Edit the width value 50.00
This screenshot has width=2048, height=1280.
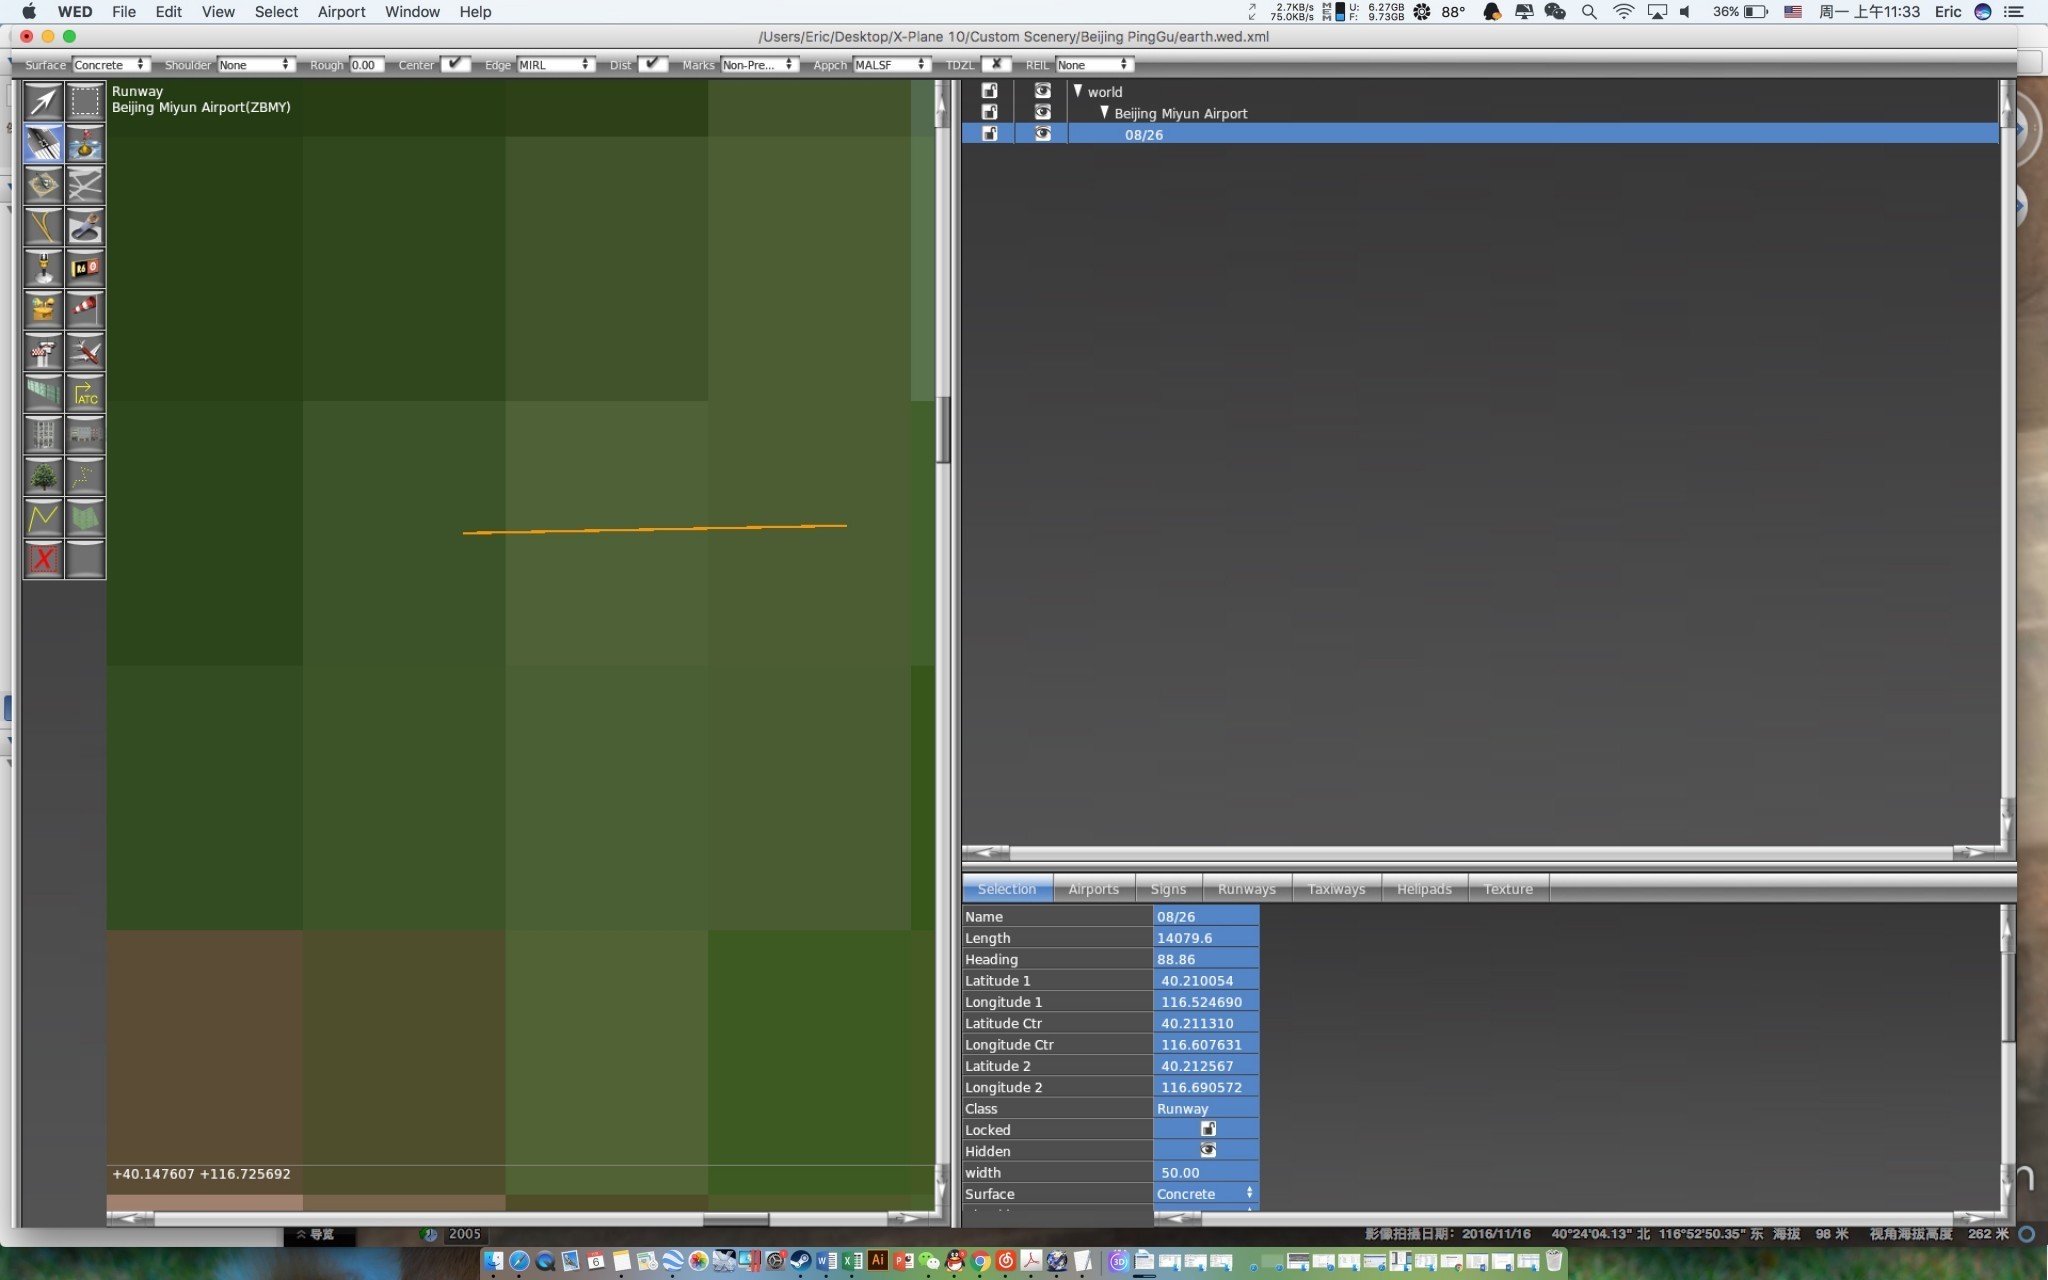1206,1172
